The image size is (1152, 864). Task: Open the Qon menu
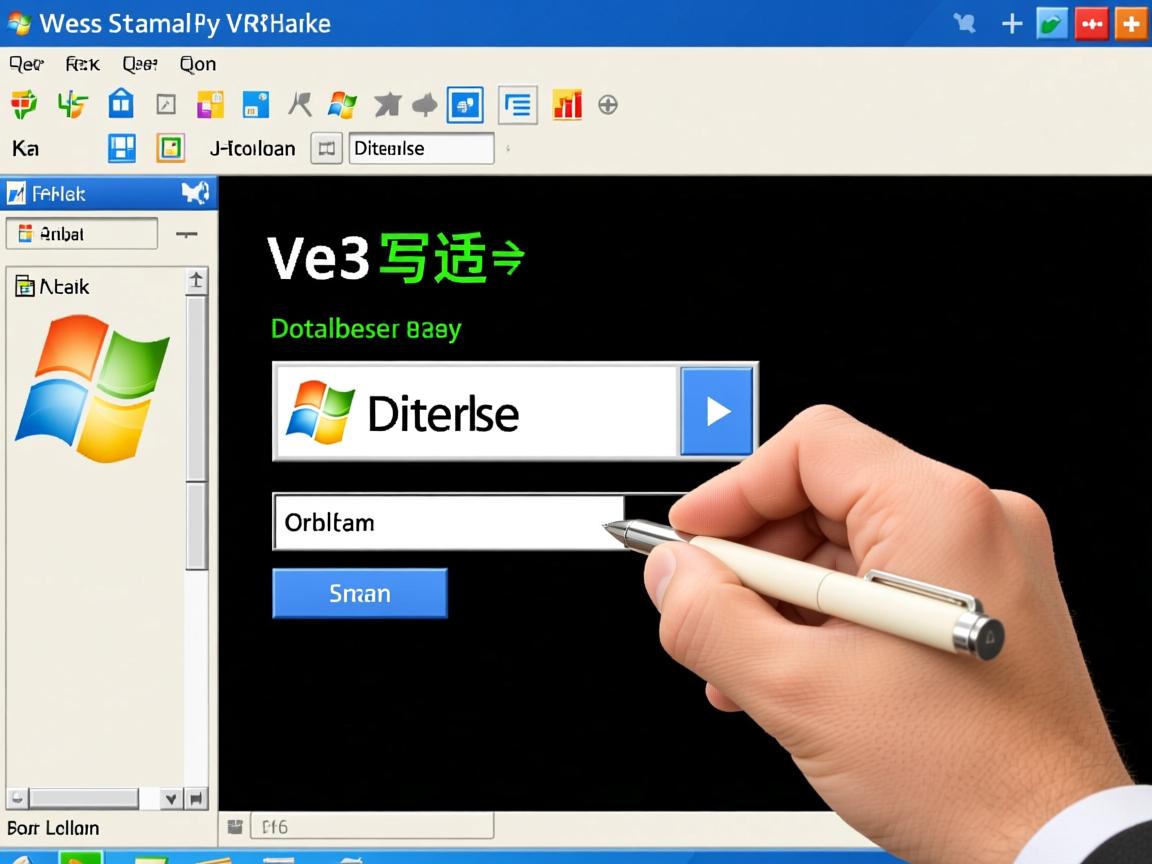(x=198, y=64)
